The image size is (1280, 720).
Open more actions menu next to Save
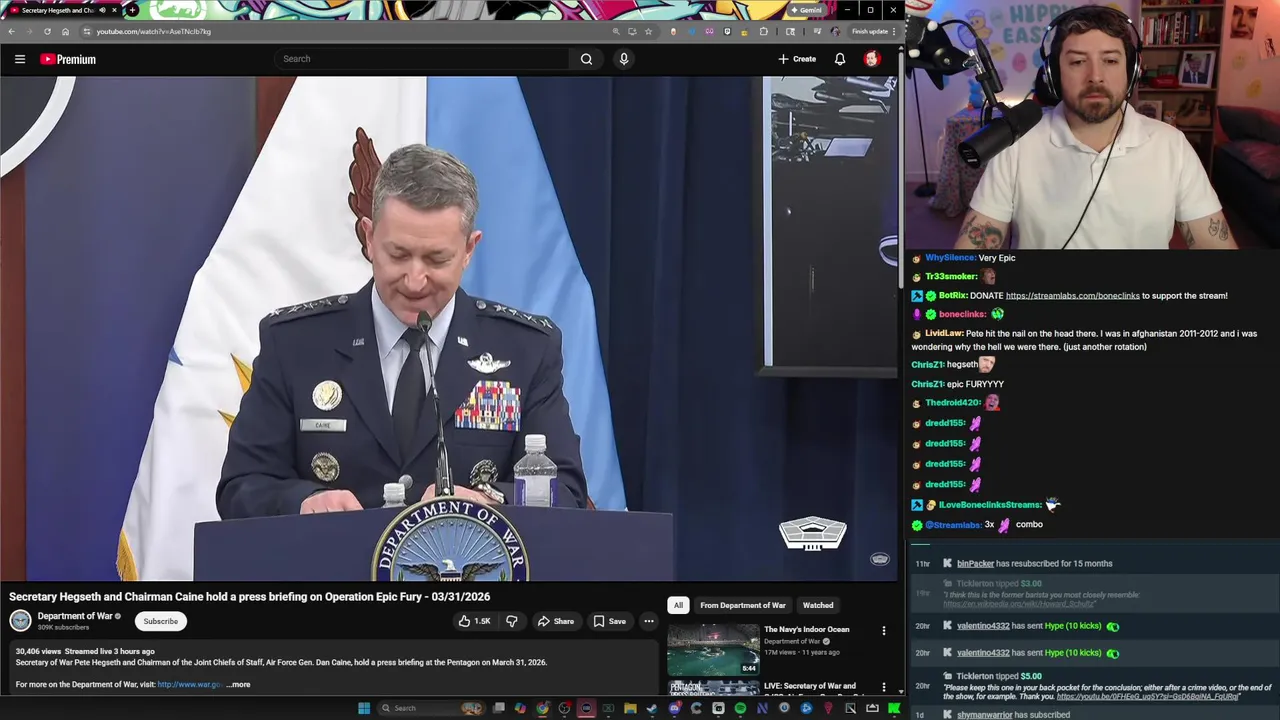(649, 621)
